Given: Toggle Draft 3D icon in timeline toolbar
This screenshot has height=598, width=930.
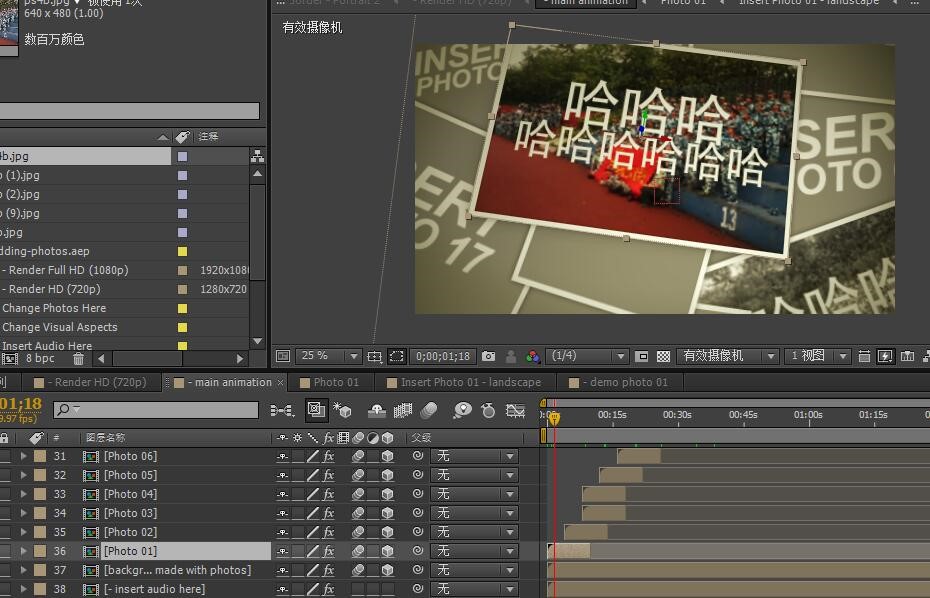Looking at the screenshot, I should point(342,410).
